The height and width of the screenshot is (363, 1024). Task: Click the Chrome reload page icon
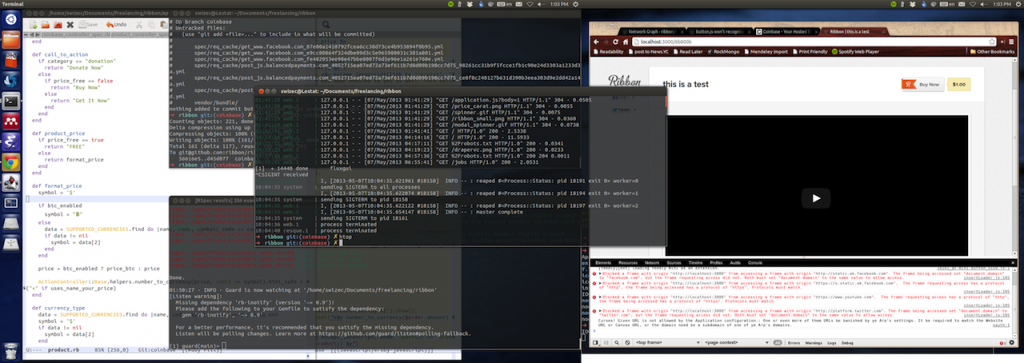[x=615, y=42]
